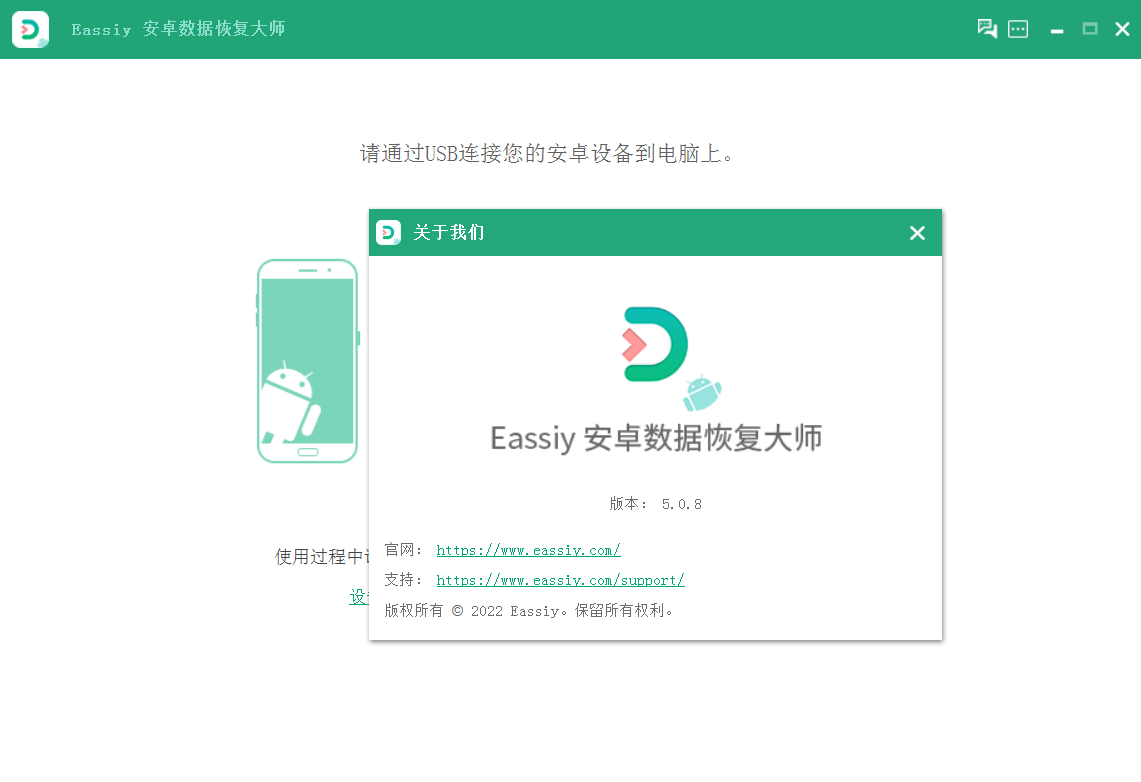The width and height of the screenshot is (1141, 782).
Task: Click the 请通过USB连接您的安卓设备到电脑上 instruction
Action: tap(546, 153)
